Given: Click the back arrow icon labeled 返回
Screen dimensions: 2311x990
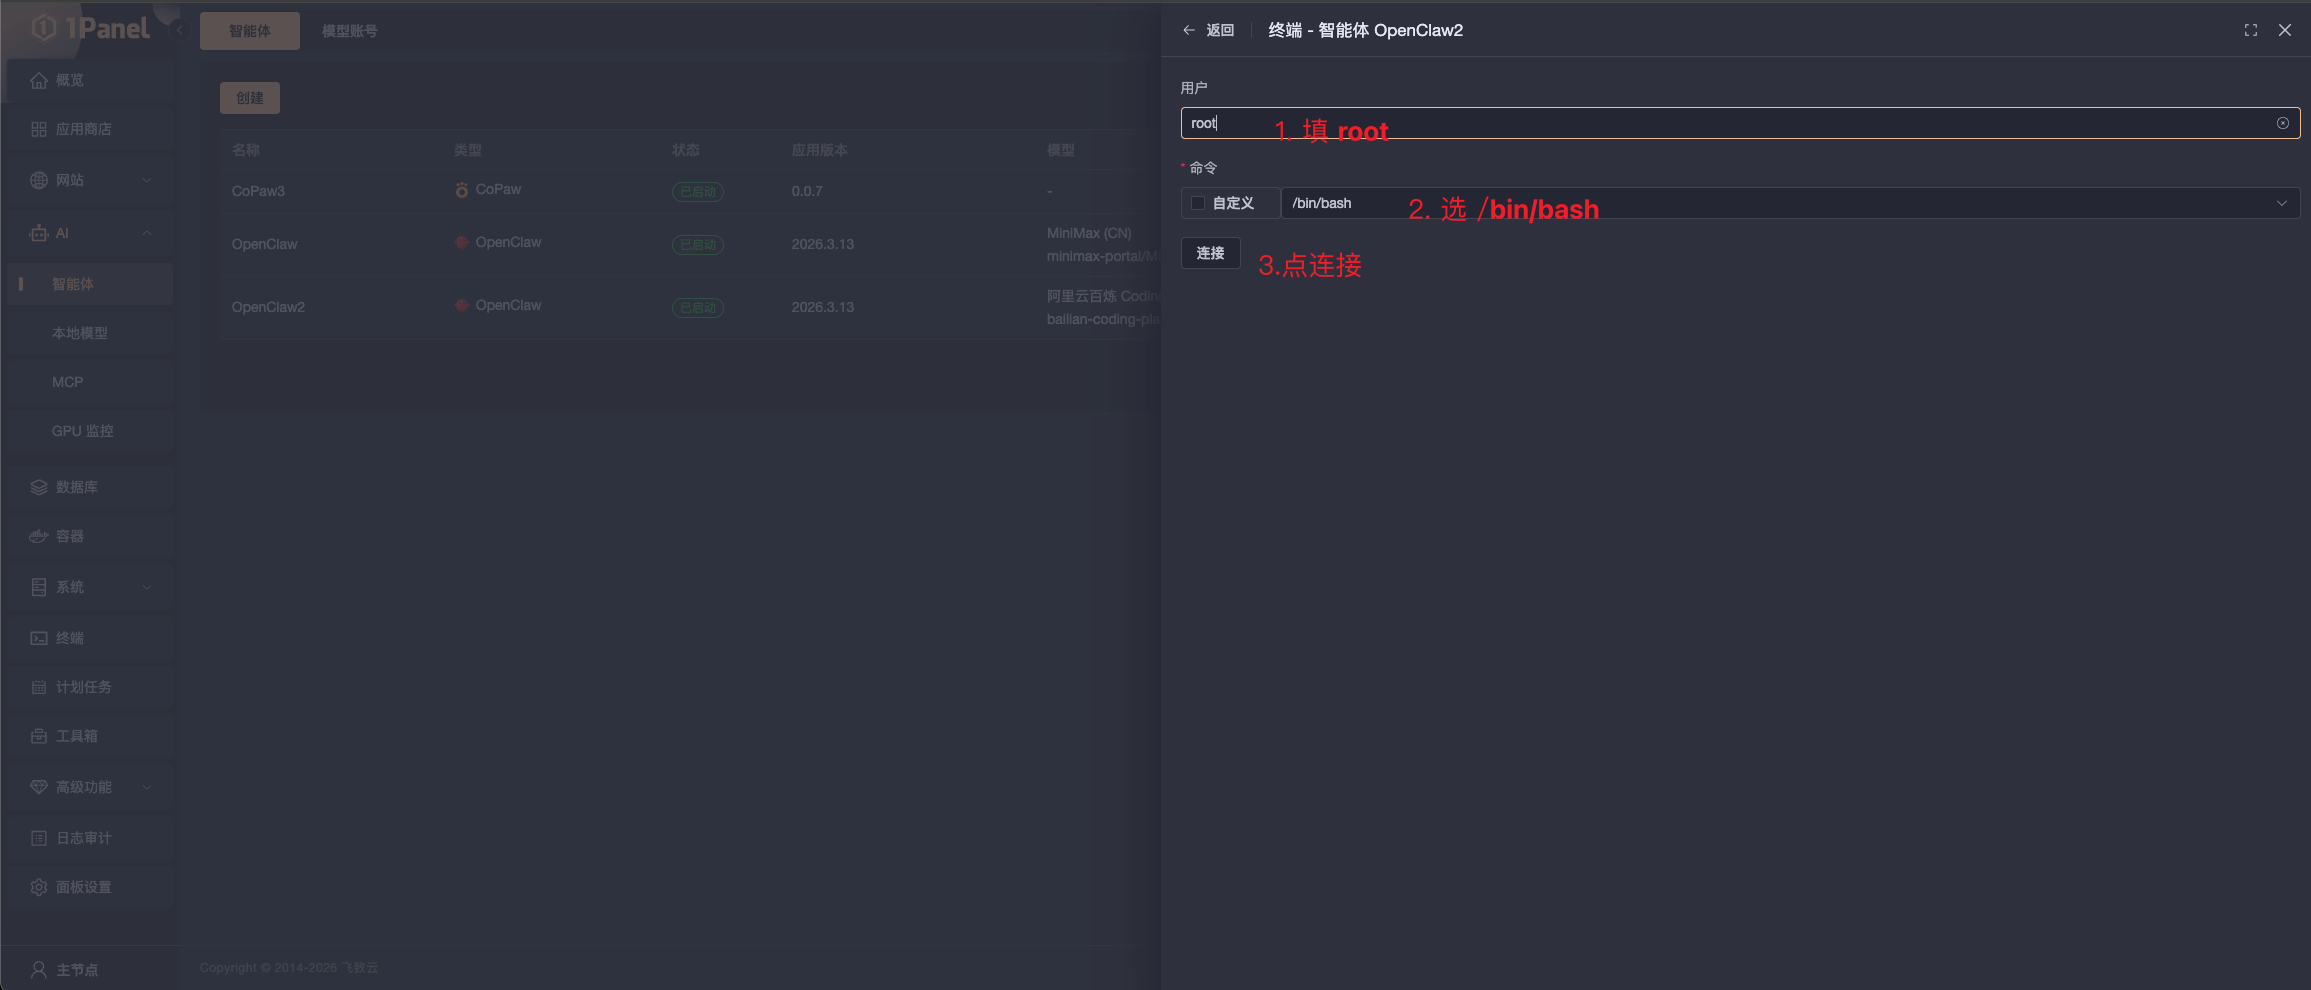Looking at the screenshot, I should coord(1189,30).
